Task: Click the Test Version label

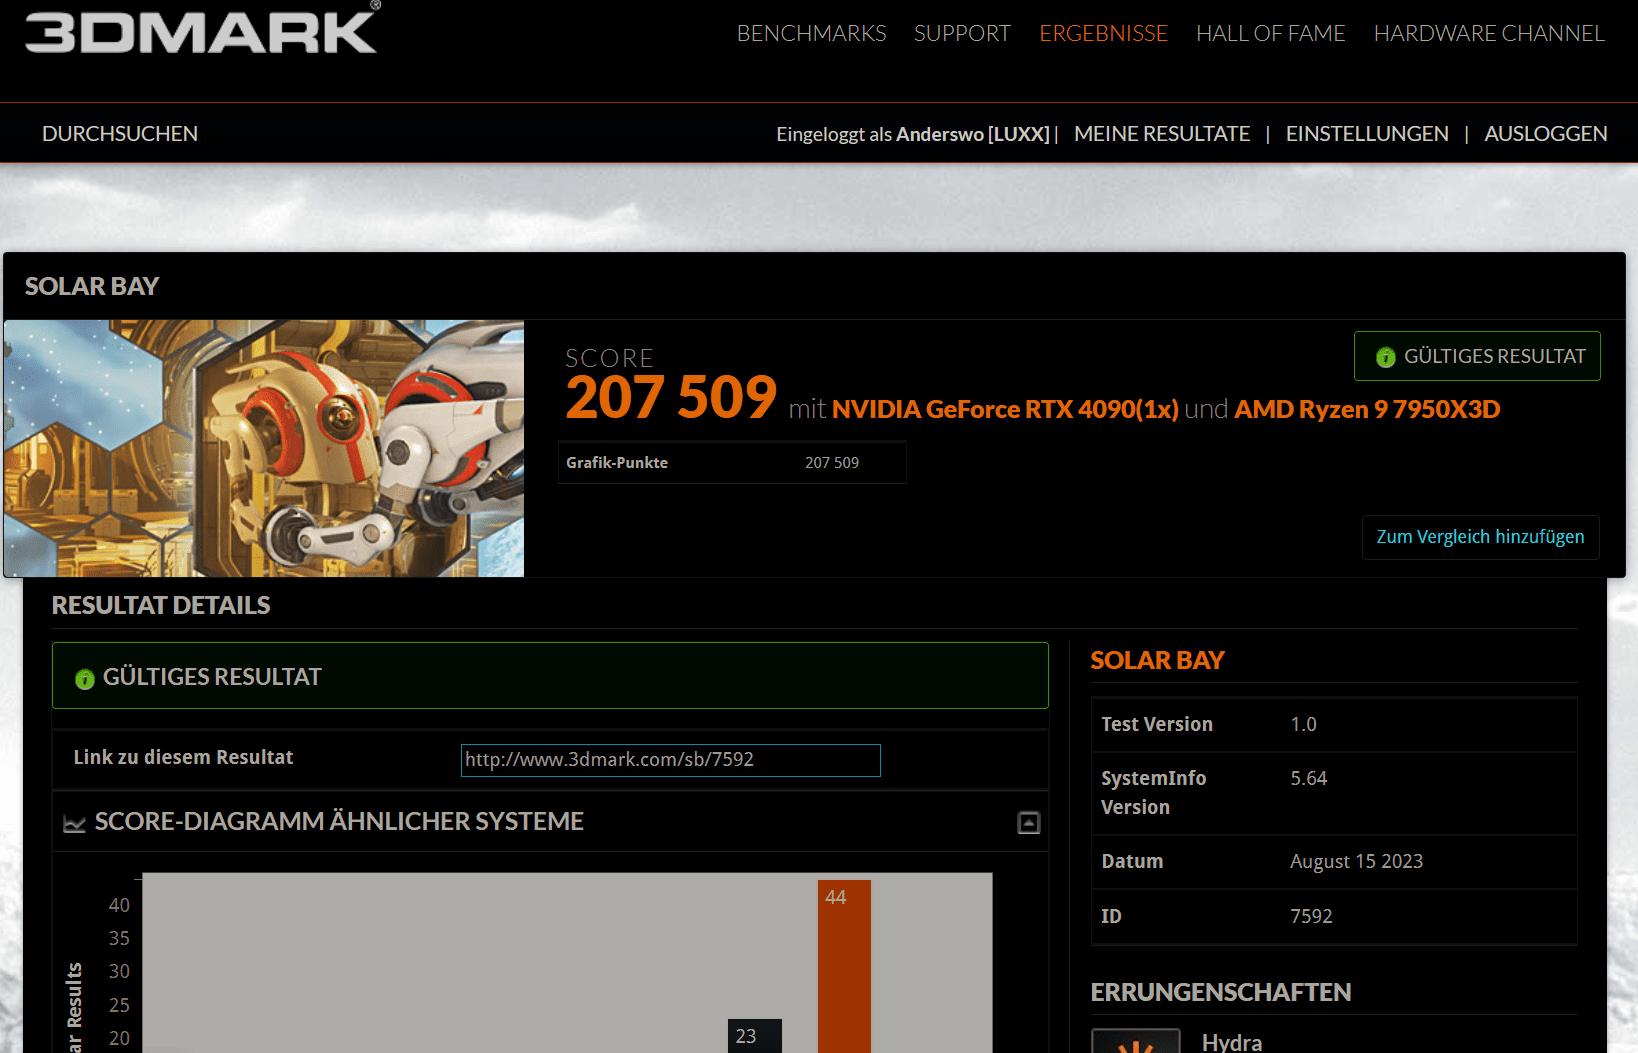Action: click(1157, 724)
